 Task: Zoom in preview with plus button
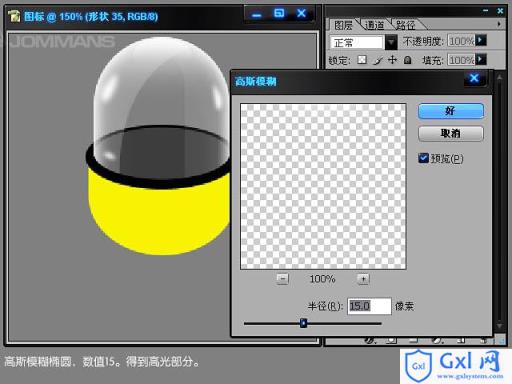click(x=363, y=279)
